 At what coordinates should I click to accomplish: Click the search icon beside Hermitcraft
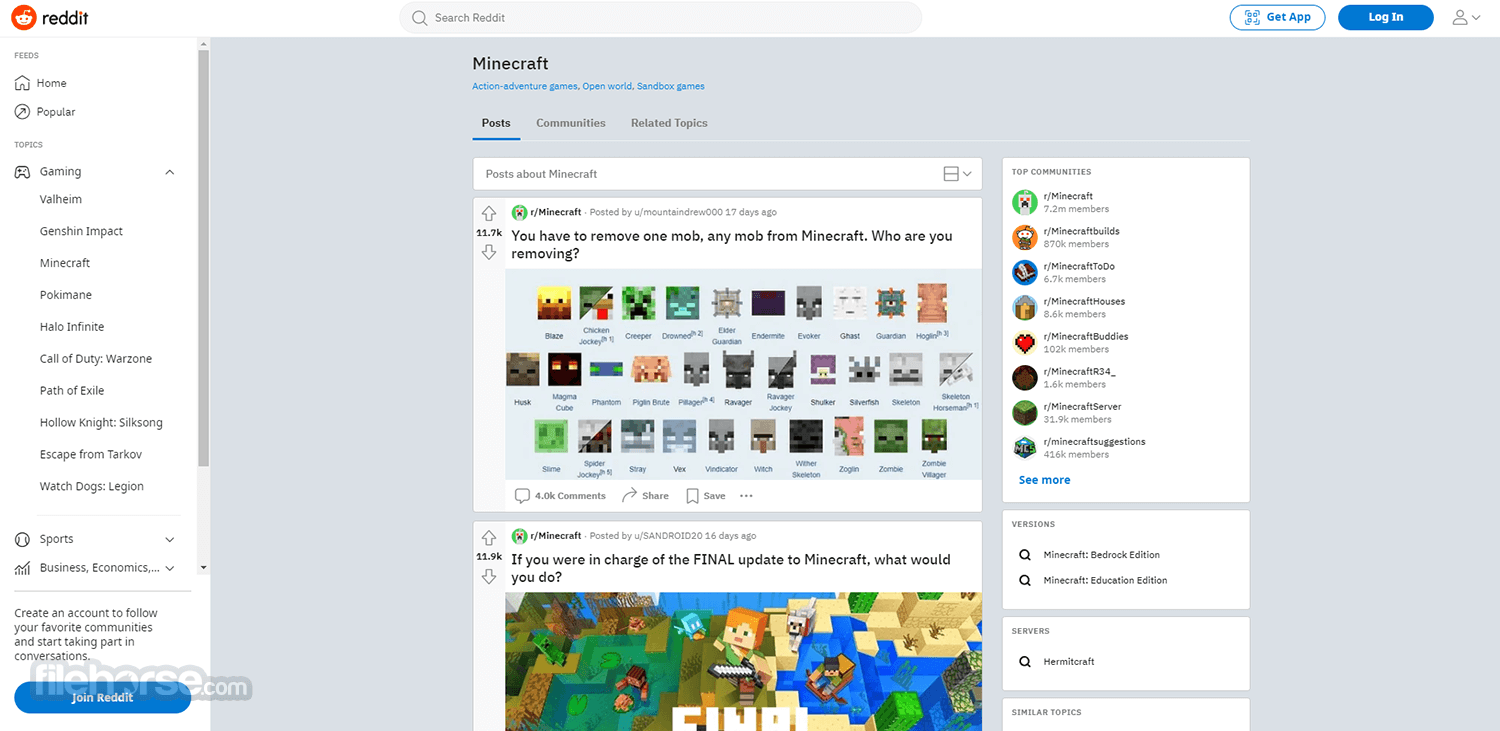[1024, 662]
